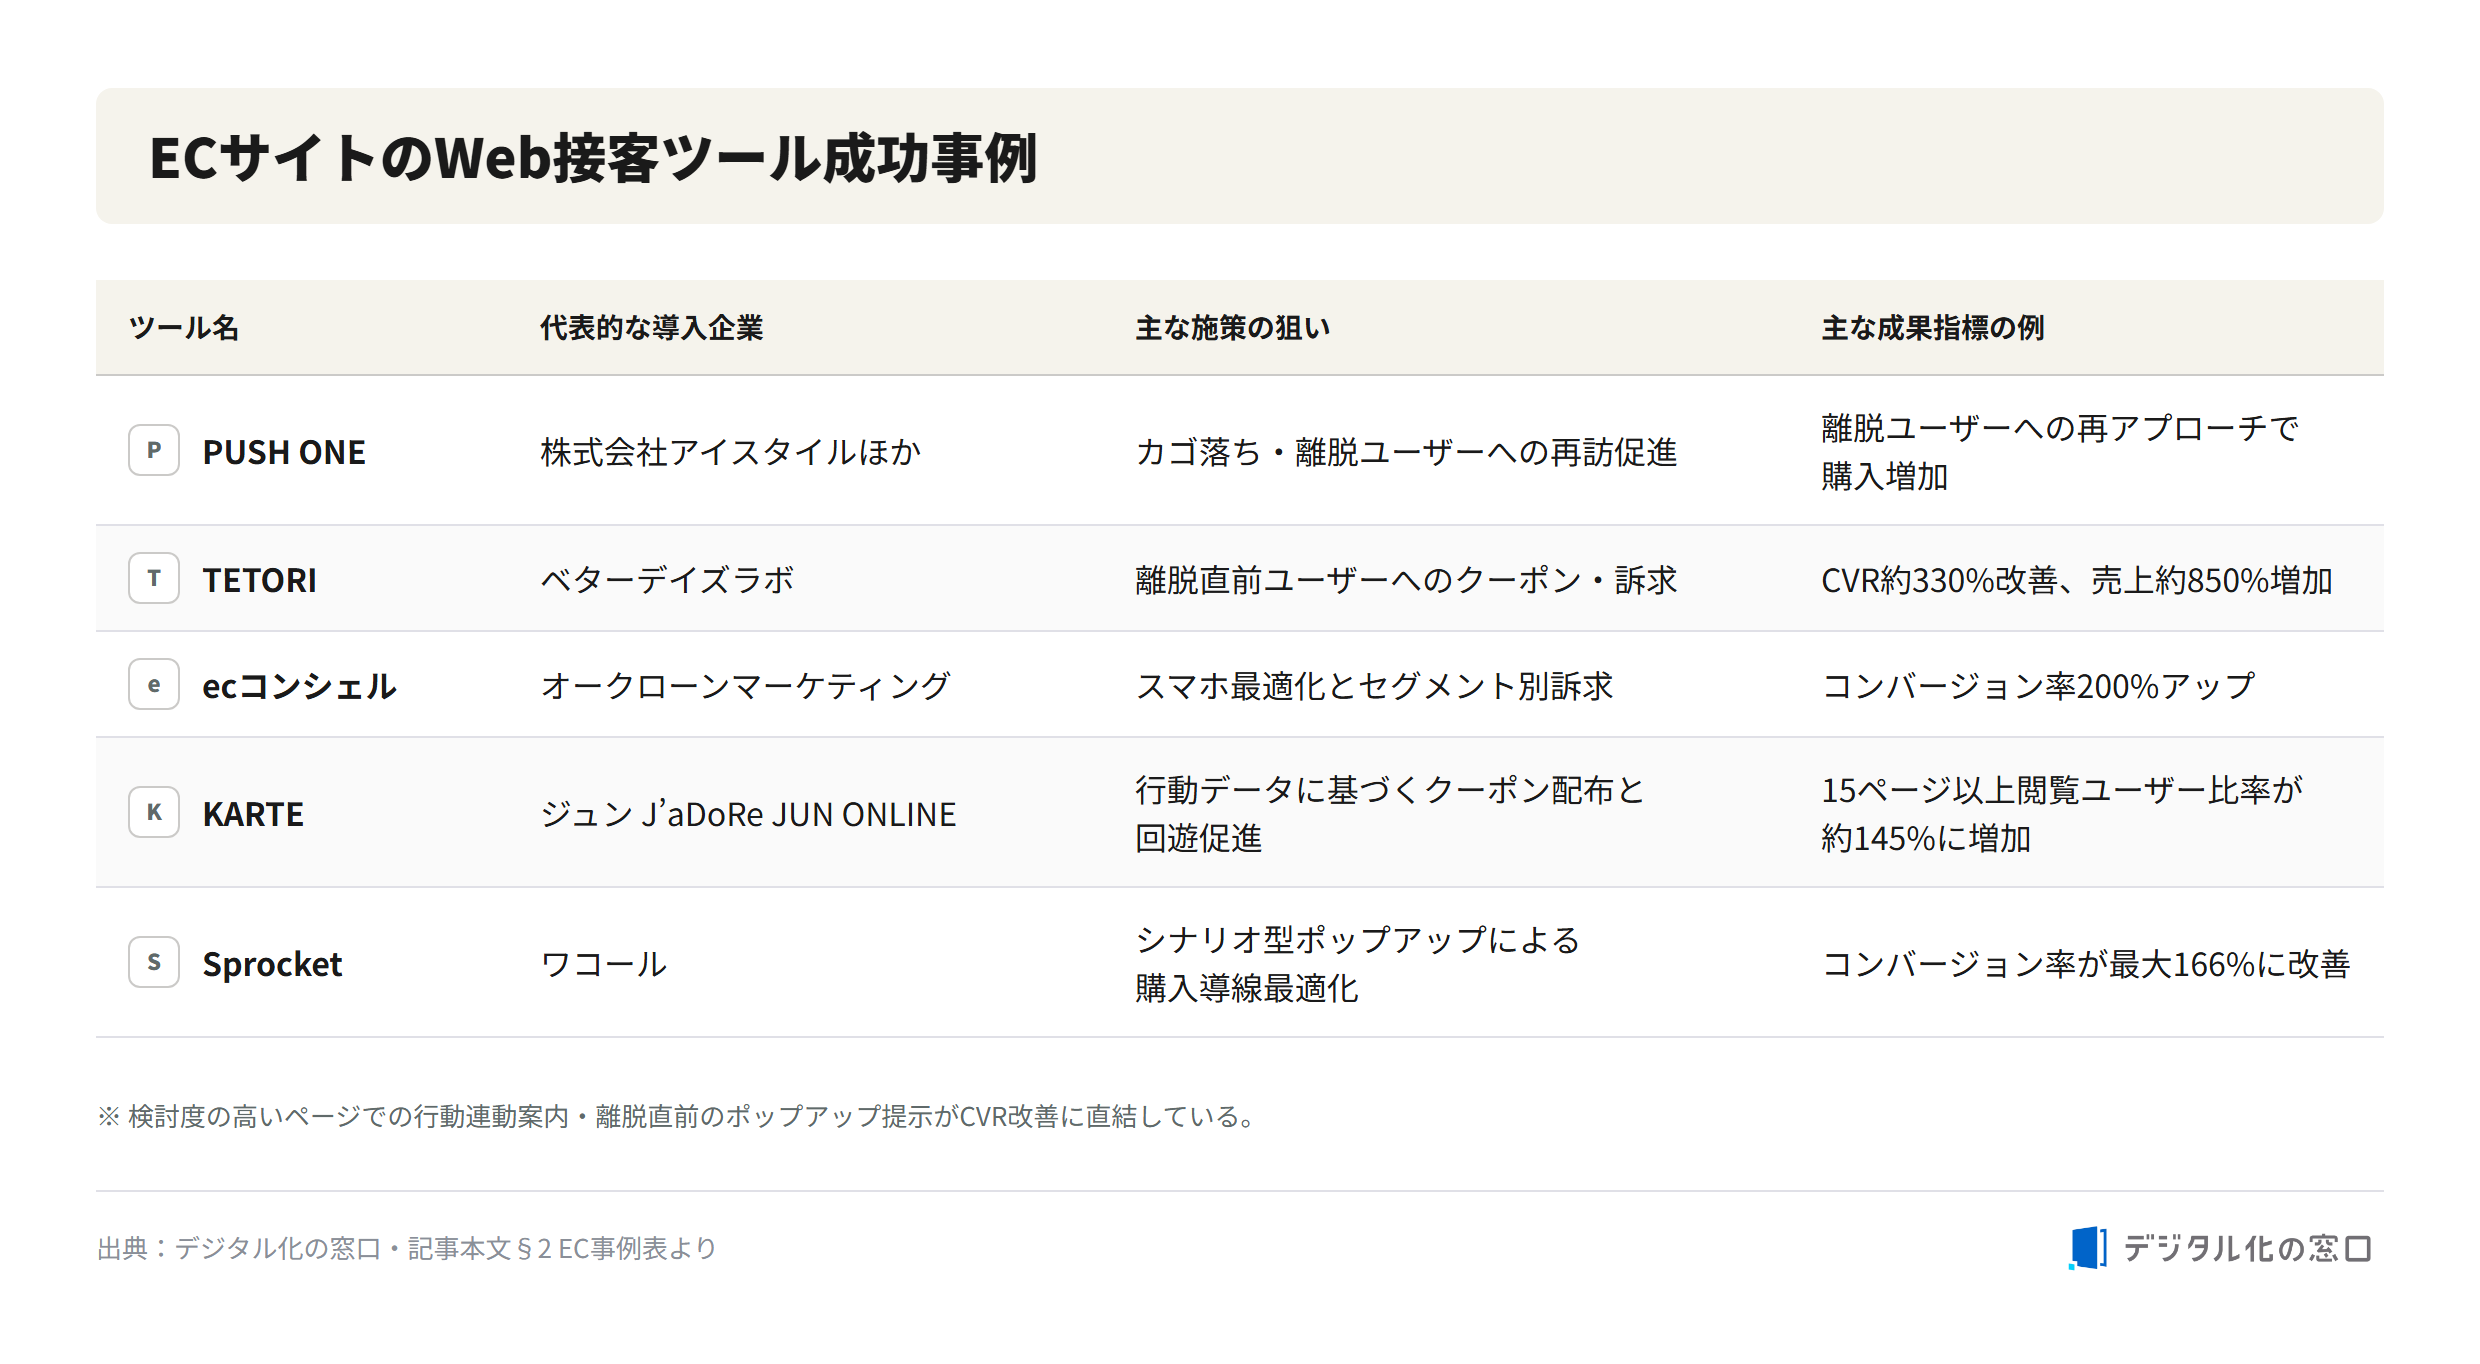Click the 主な成果指標の例 column header
This screenshot has height=1364, width=2480.
1932,328
